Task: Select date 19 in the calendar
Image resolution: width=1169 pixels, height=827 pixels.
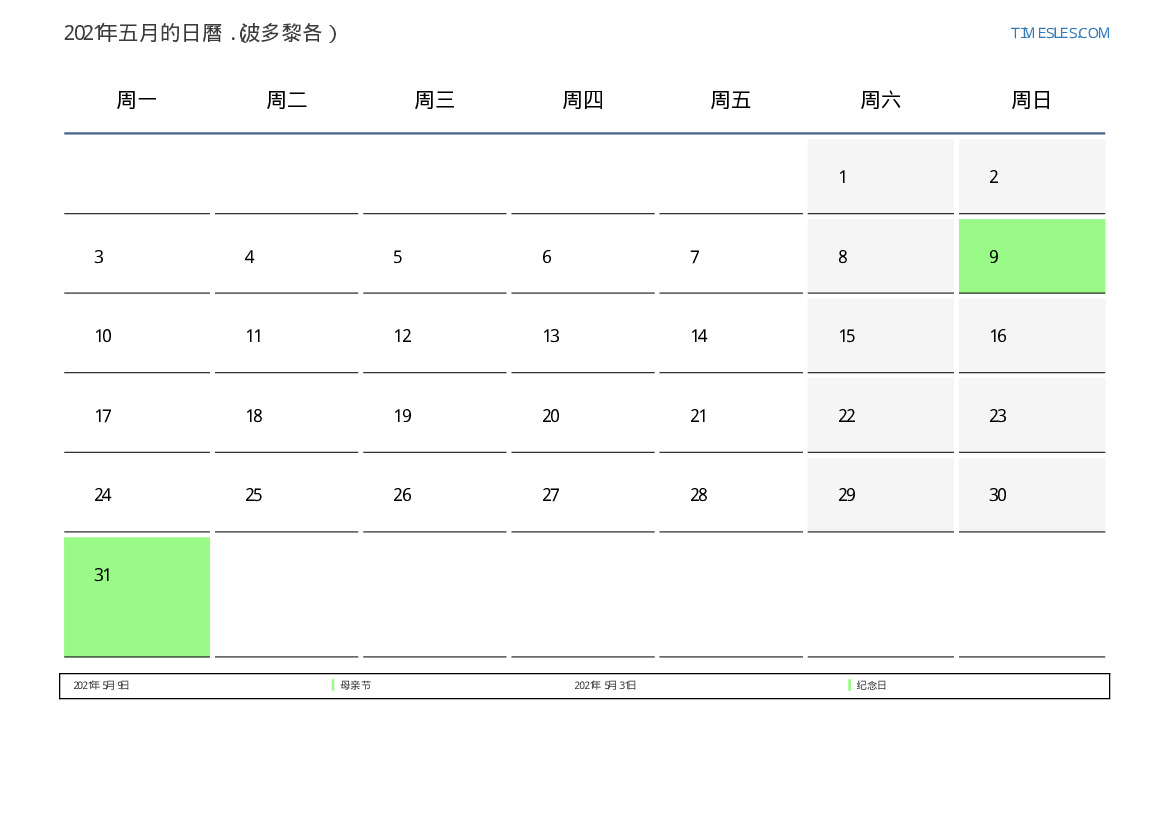Action: click(x=435, y=415)
